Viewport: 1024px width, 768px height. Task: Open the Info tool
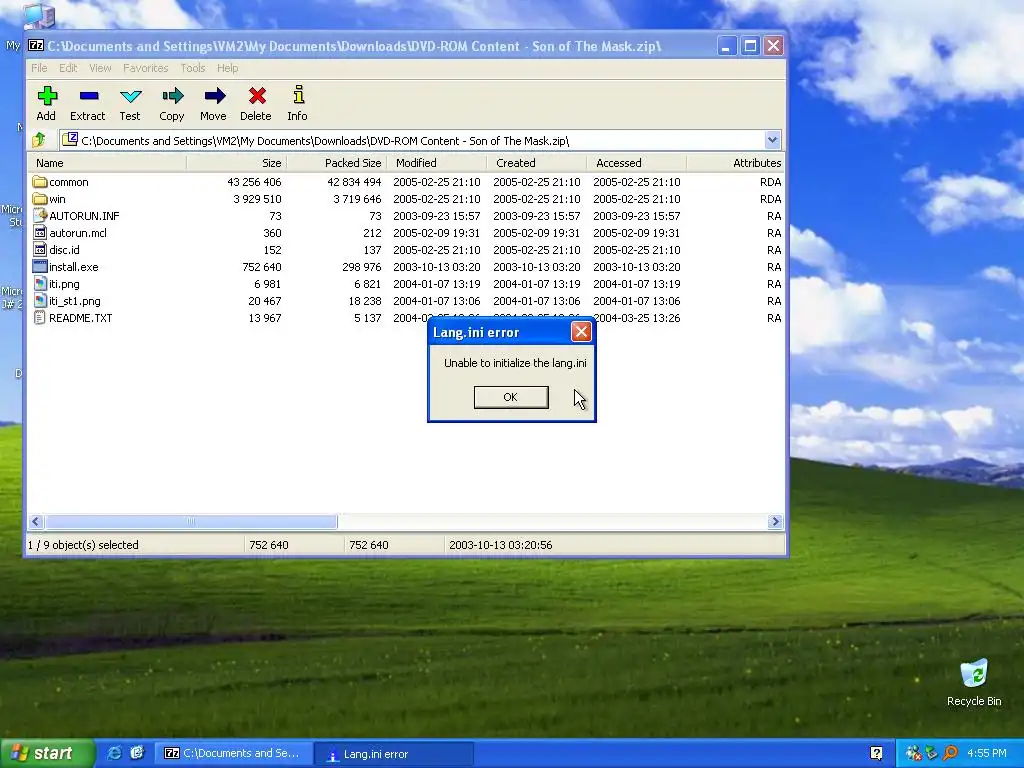[298, 95]
